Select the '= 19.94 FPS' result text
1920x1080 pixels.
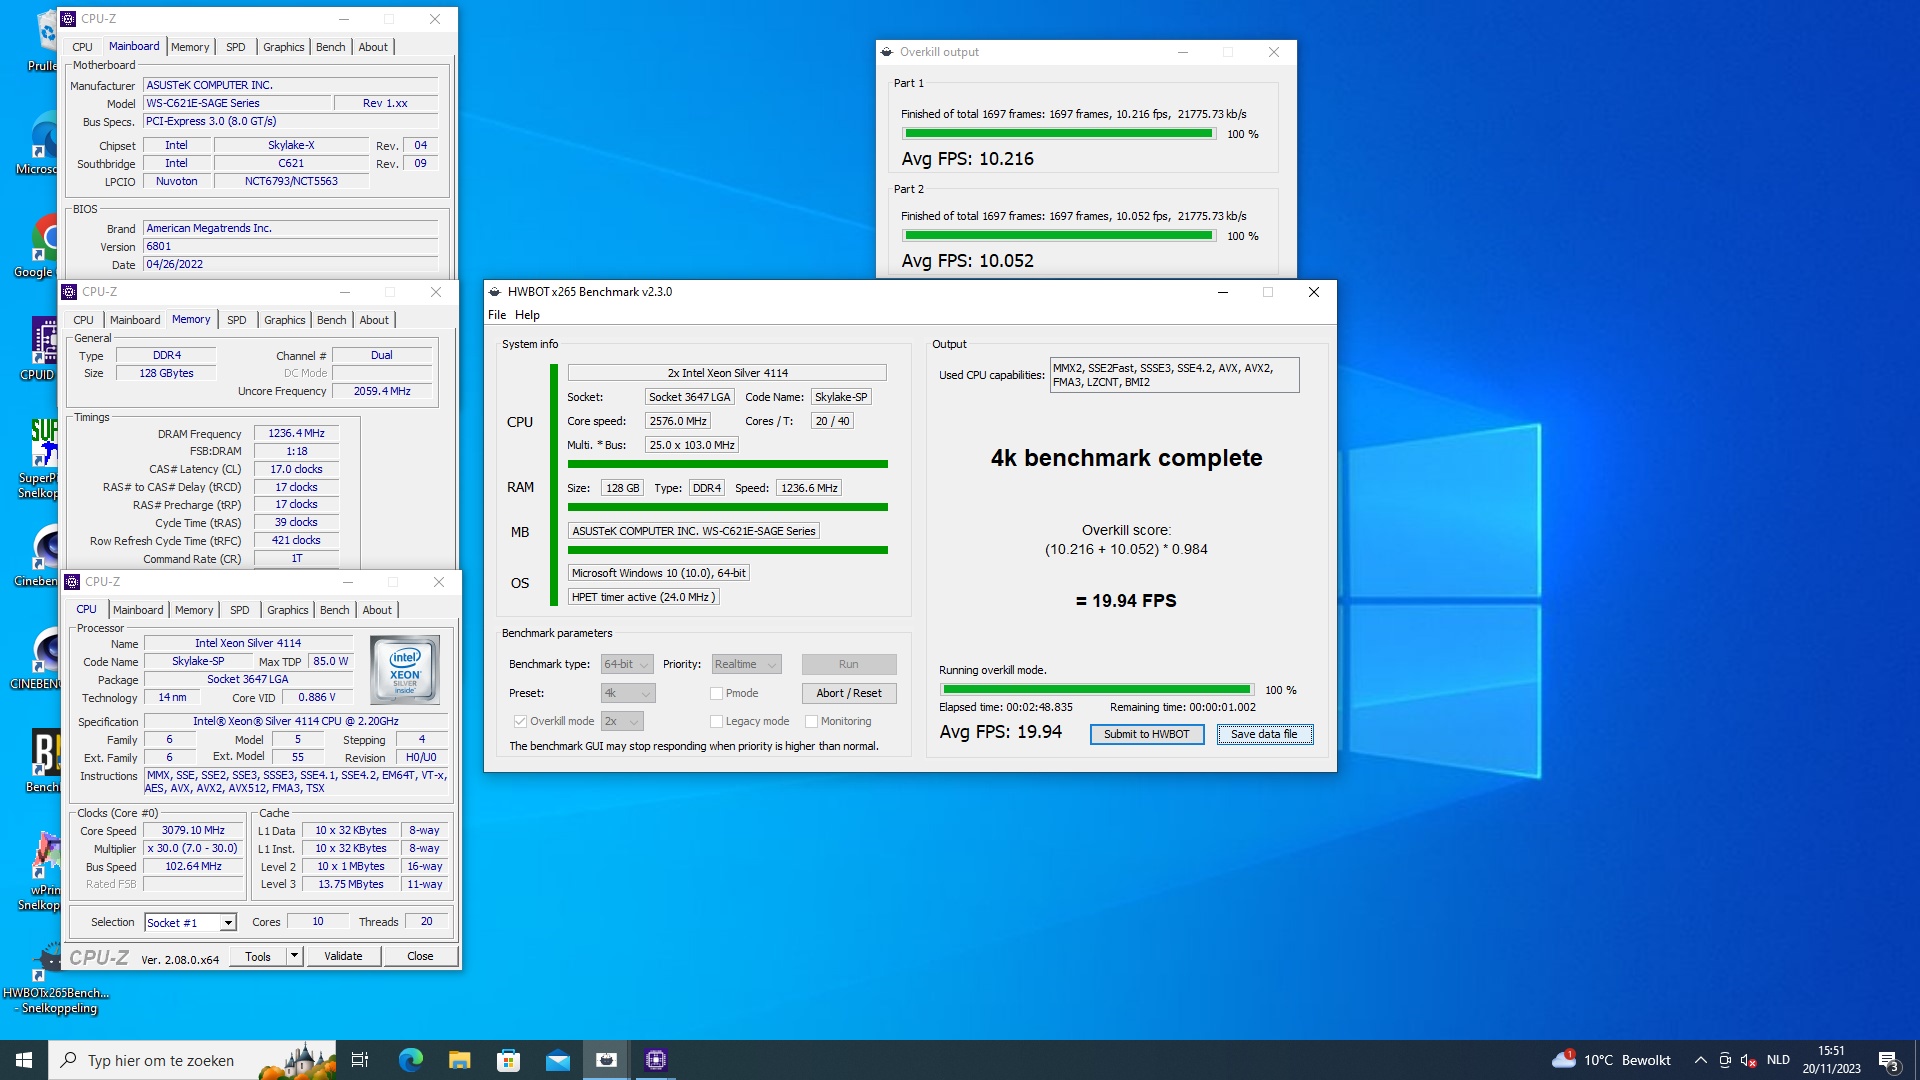(x=1126, y=601)
